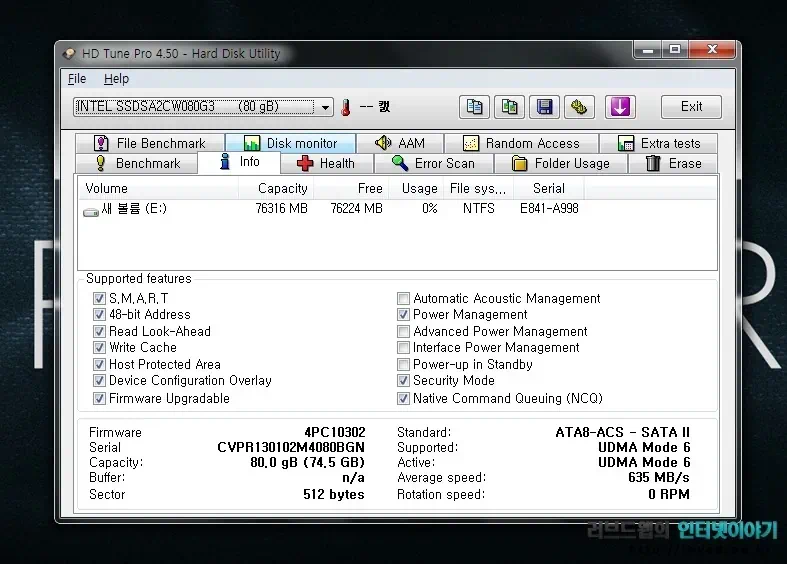Click the Benchmark light bulb icon

(101, 163)
